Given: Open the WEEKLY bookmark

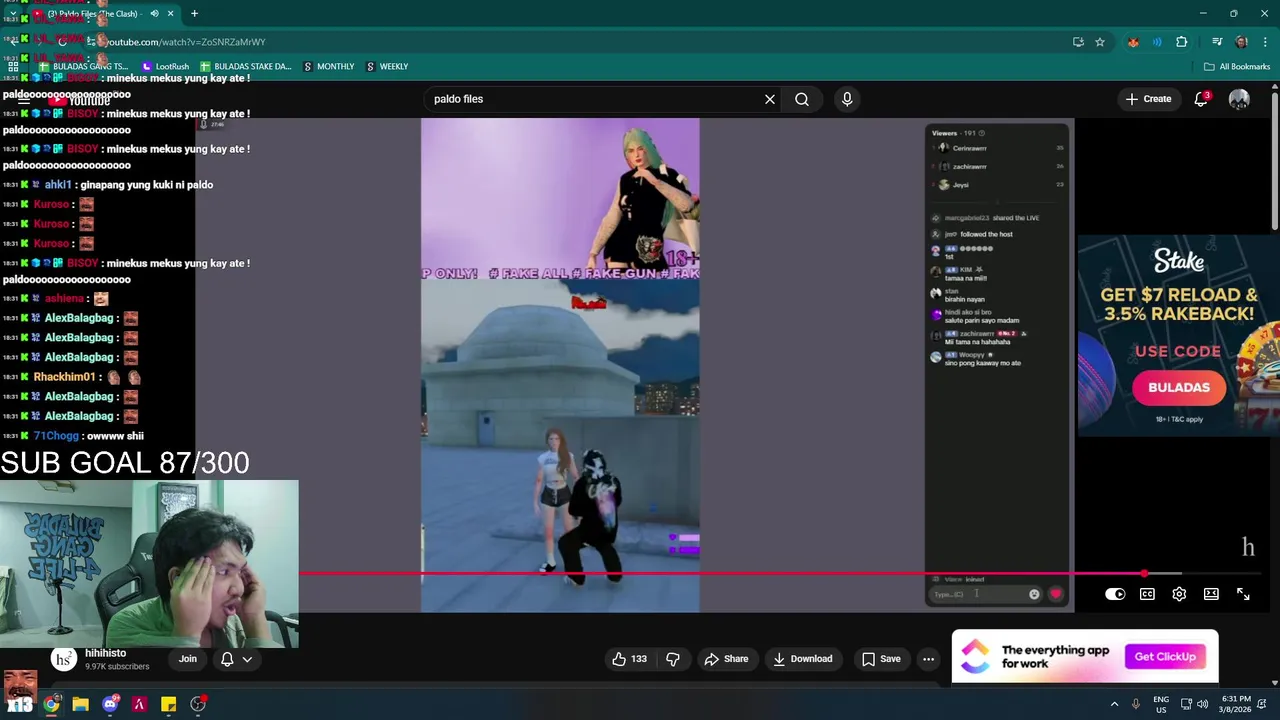Looking at the screenshot, I should (x=387, y=67).
